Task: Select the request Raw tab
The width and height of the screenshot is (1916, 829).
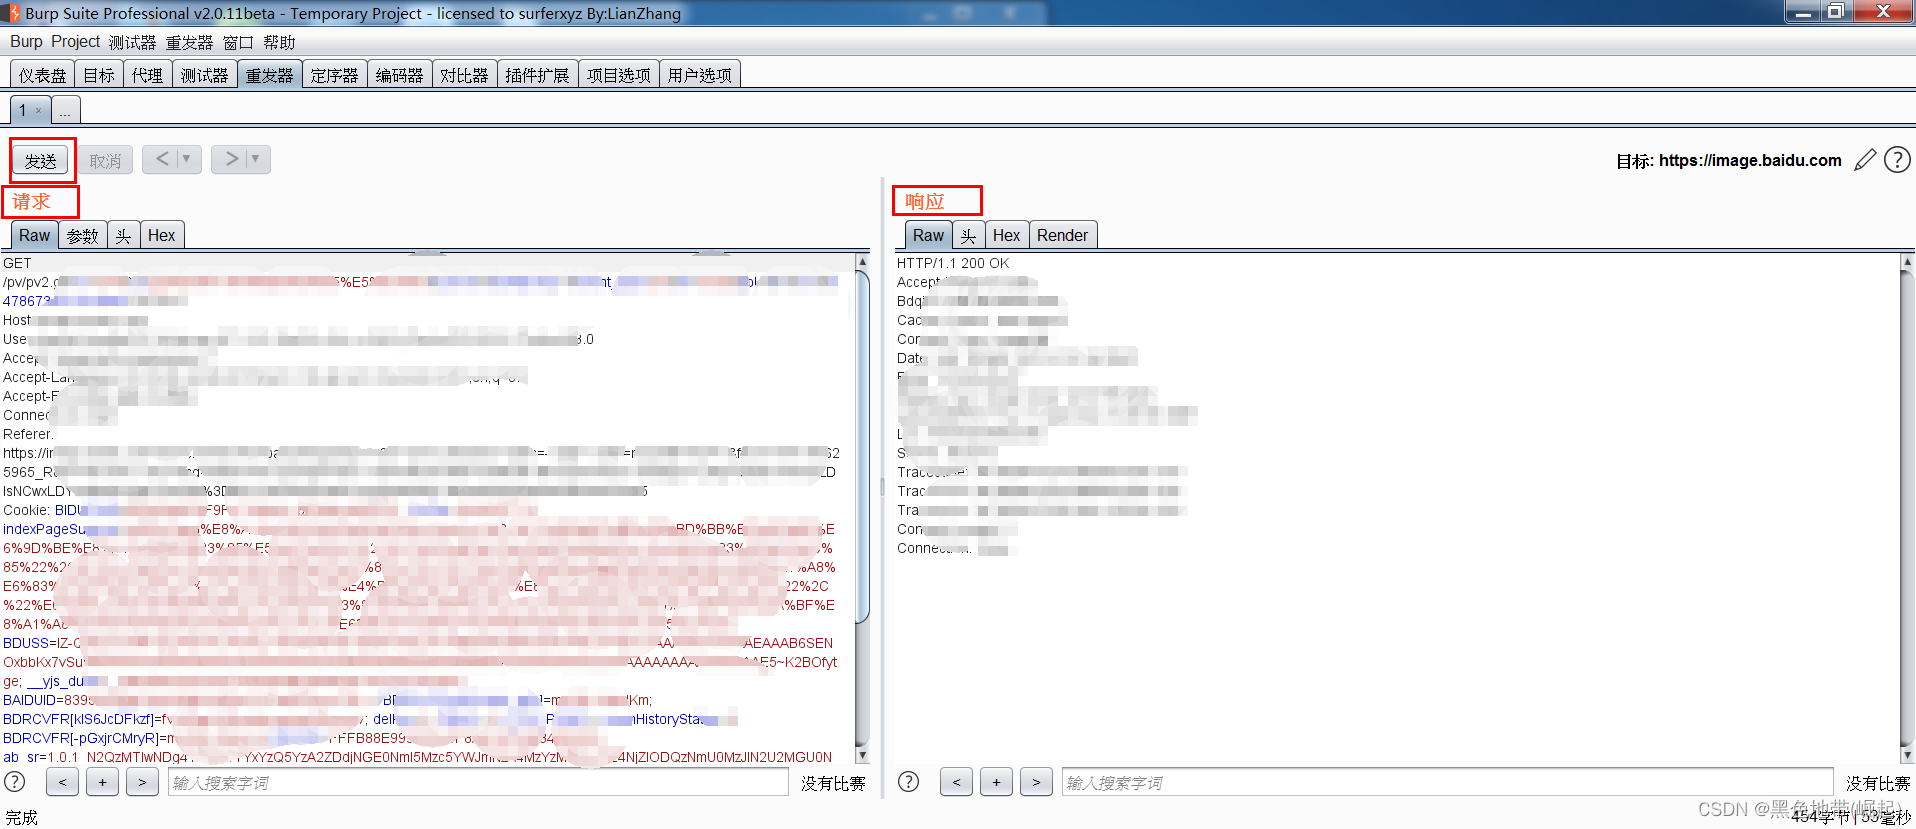Action: coord(34,235)
